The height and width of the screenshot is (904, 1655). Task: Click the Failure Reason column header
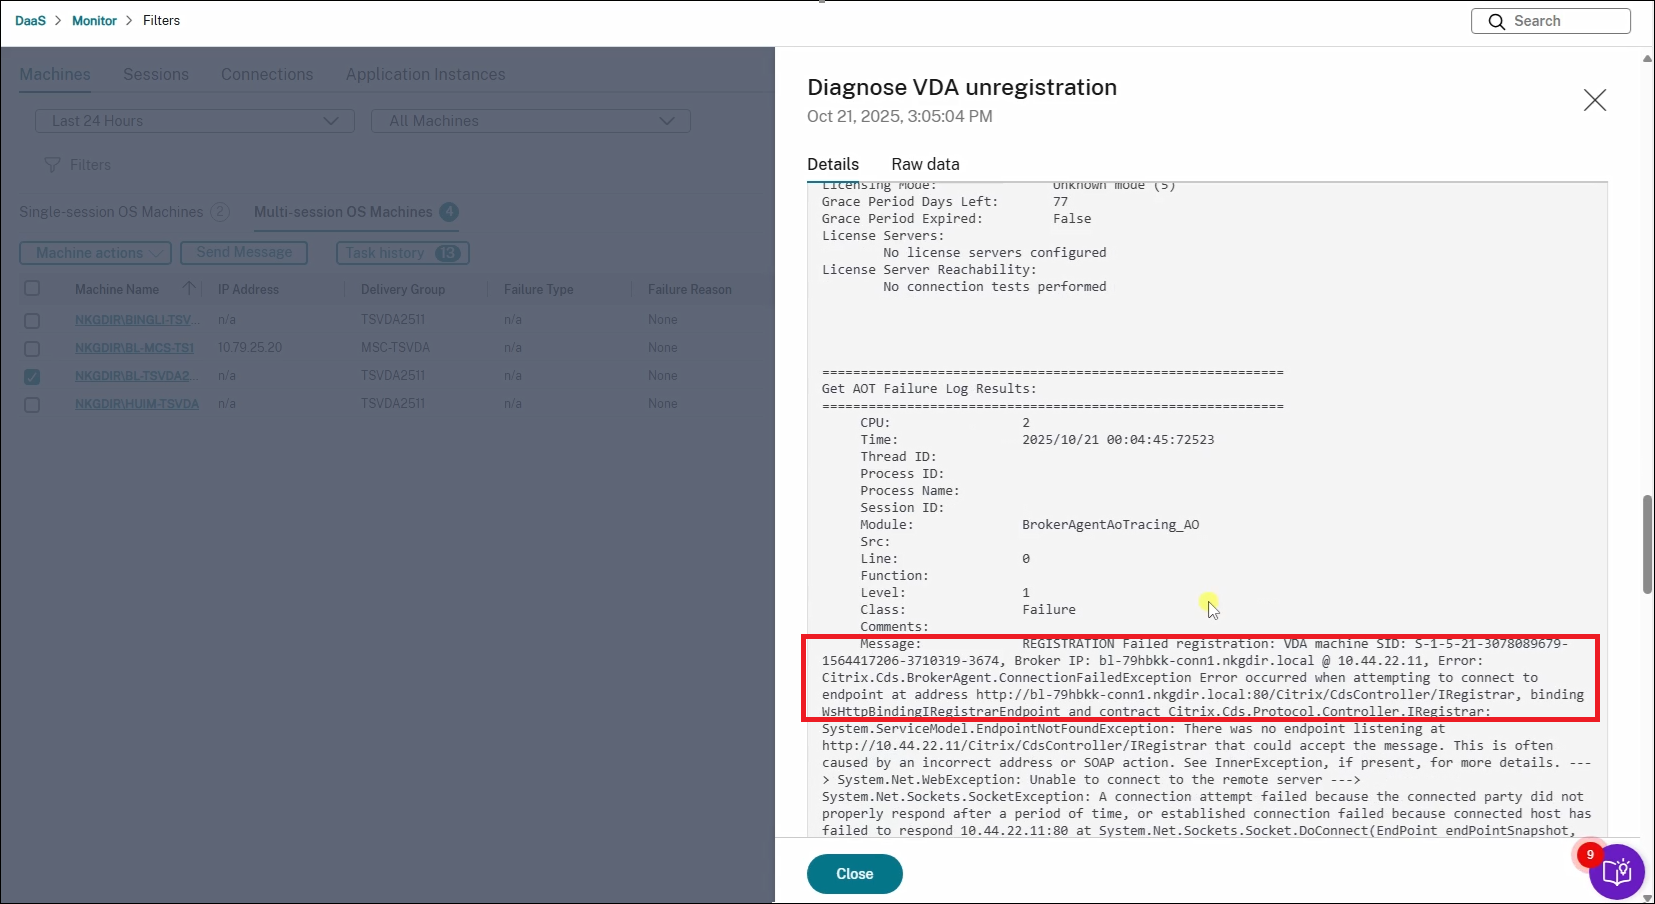(x=690, y=289)
